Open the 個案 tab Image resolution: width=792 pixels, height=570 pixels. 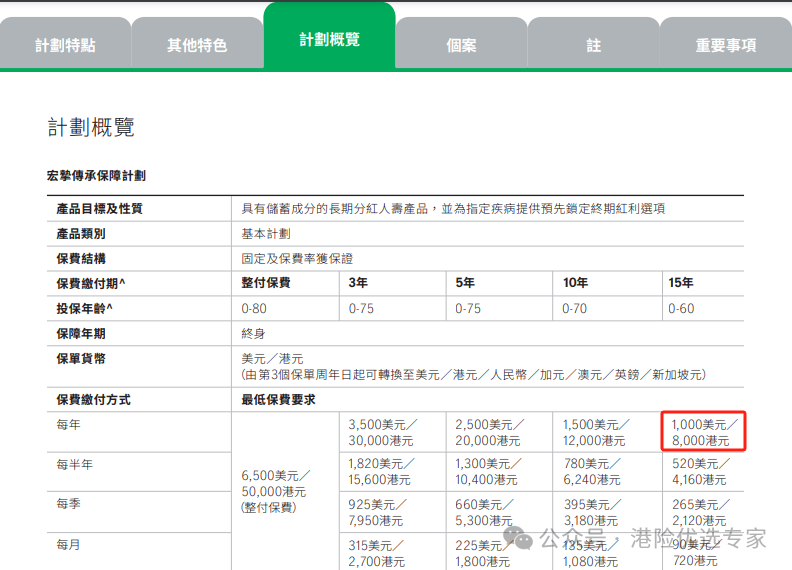461,44
